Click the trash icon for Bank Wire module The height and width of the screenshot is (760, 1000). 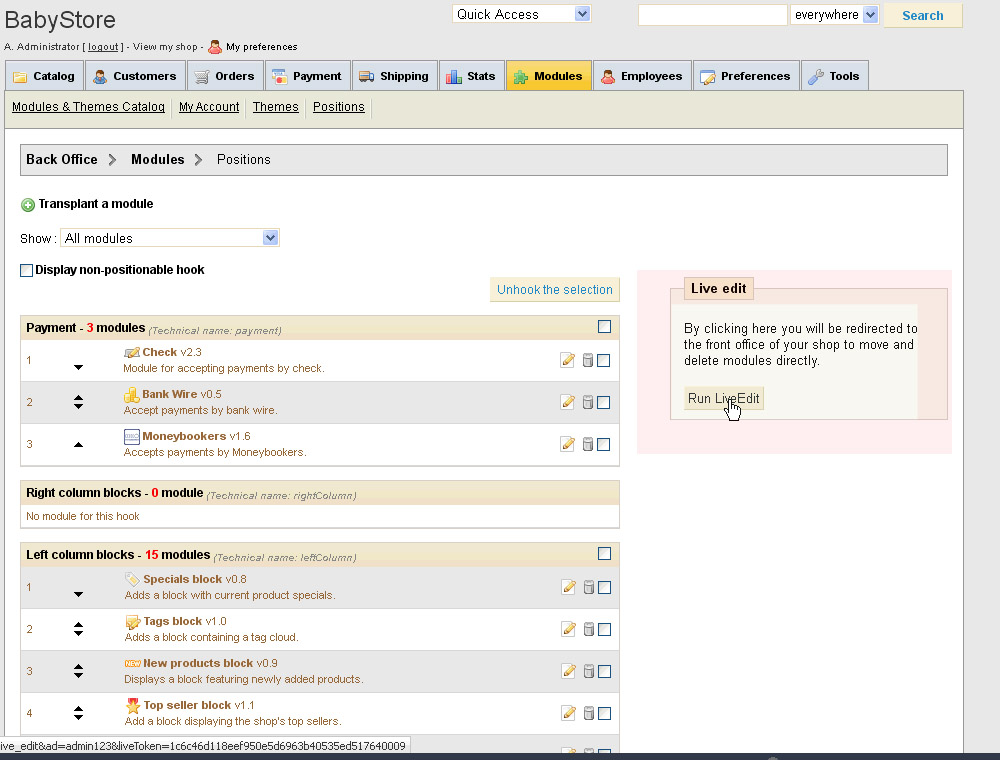pyautogui.click(x=588, y=402)
